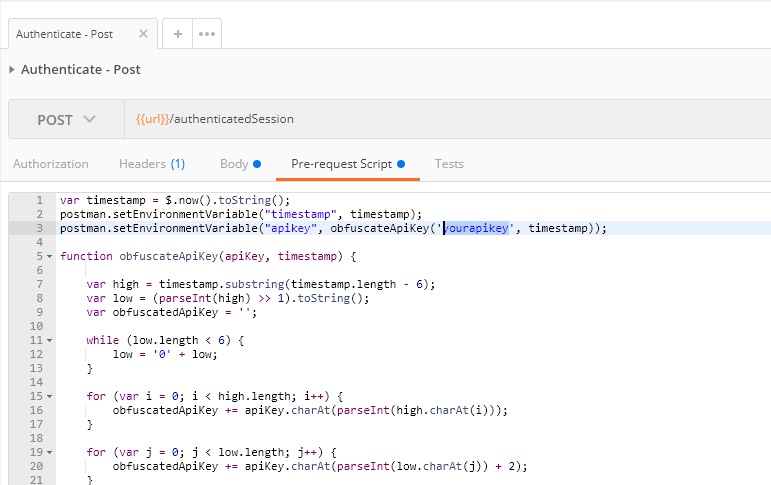
Task: Collapse the for loop at line 19
Action: (x=48, y=452)
